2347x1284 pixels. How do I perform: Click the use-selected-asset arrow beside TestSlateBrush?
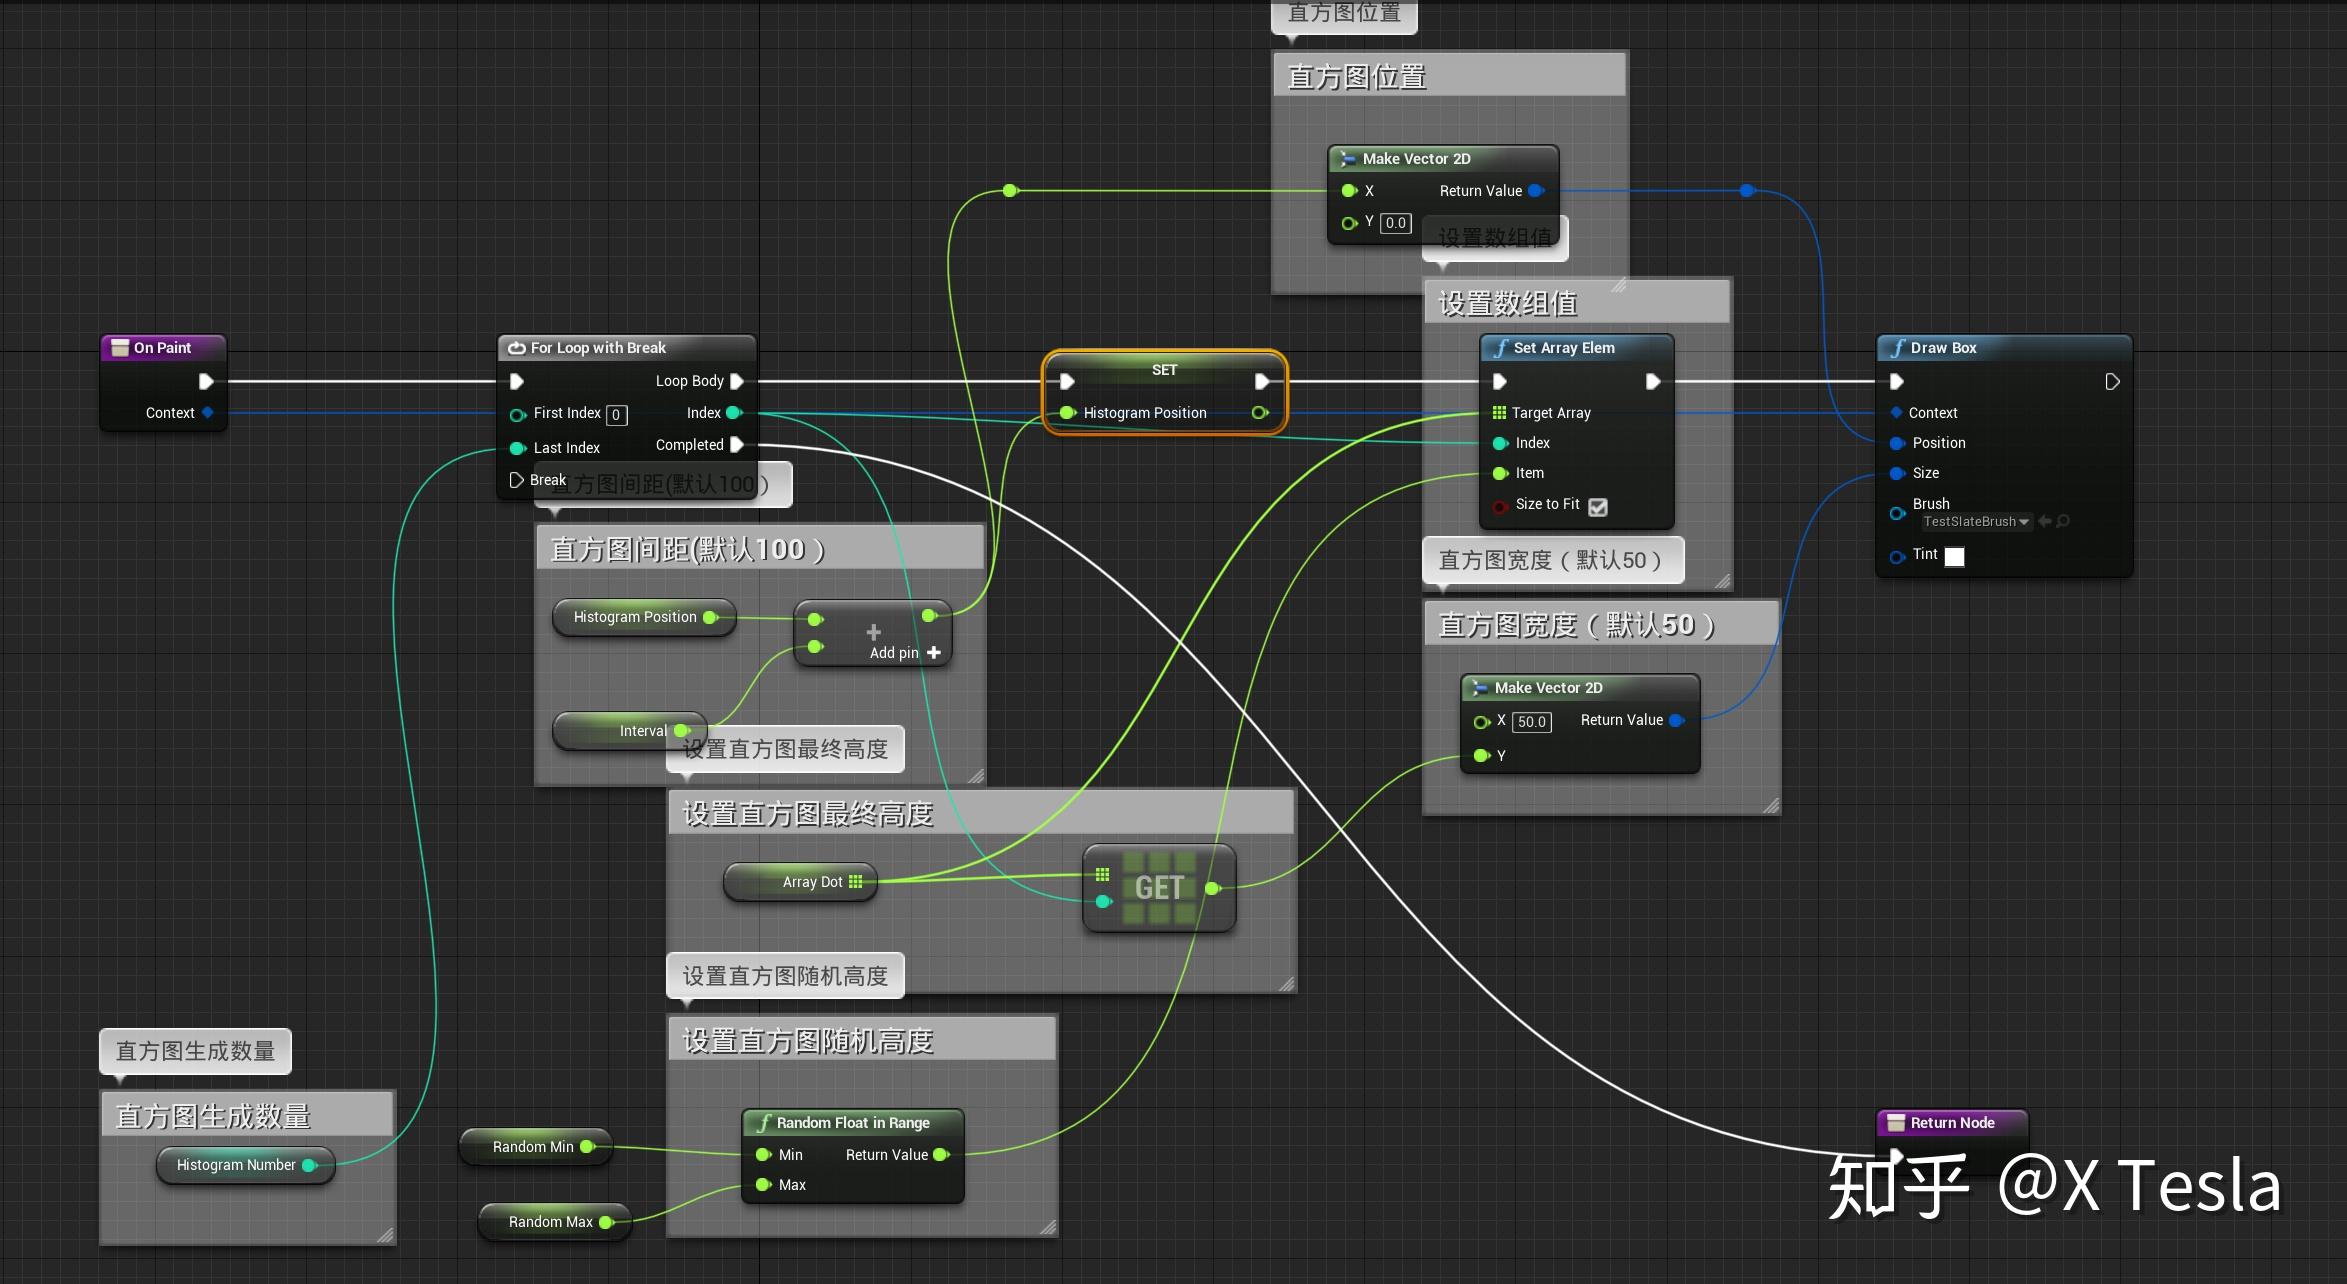tap(2044, 522)
